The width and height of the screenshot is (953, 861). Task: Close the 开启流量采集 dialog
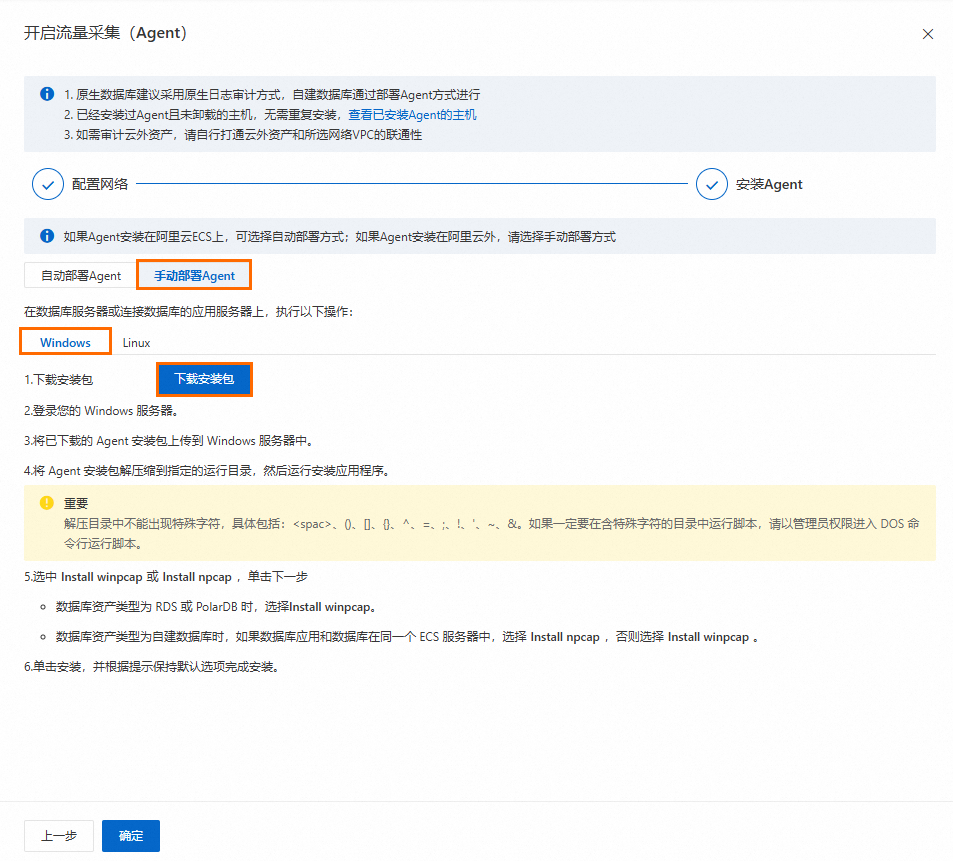click(927, 34)
